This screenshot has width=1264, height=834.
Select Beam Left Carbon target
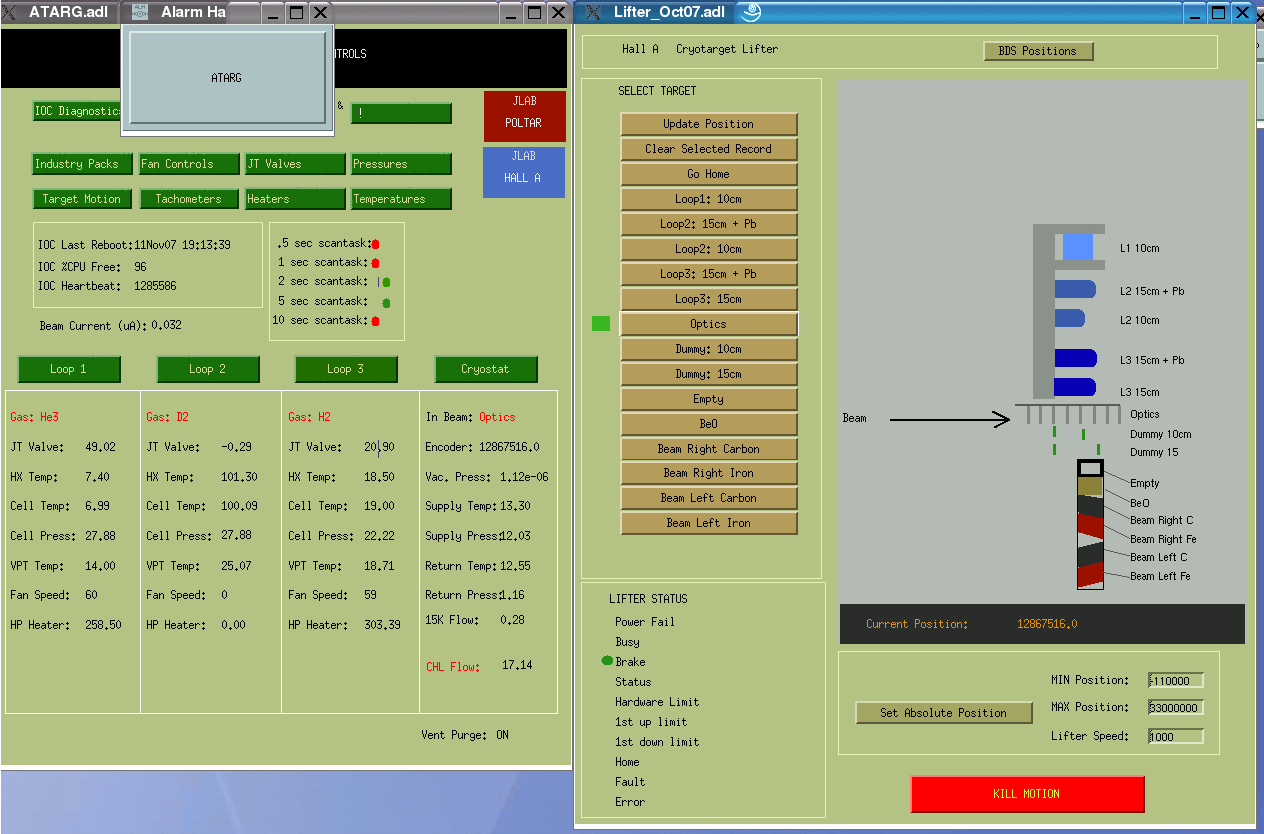709,498
